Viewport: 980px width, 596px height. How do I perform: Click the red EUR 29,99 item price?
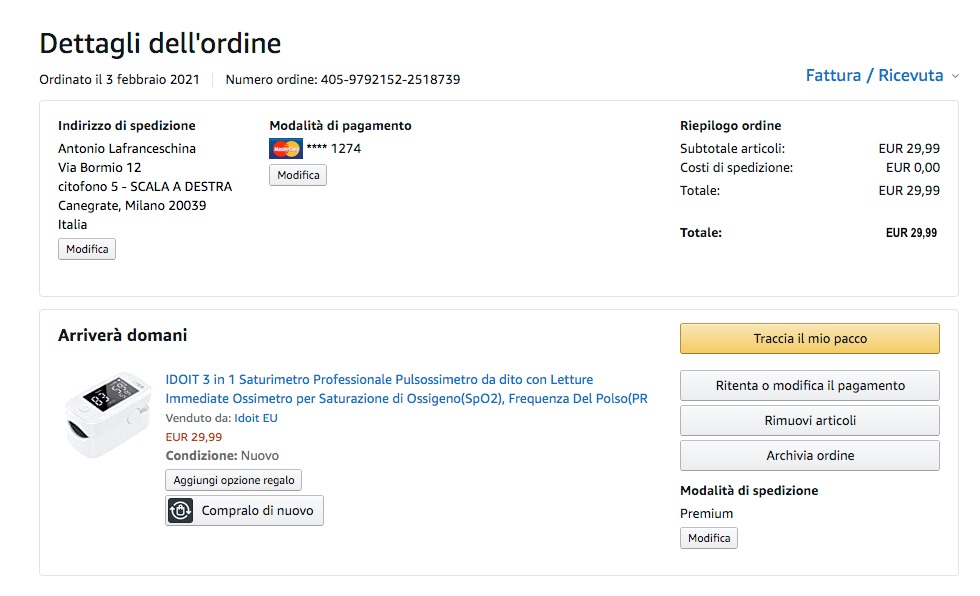click(194, 437)
